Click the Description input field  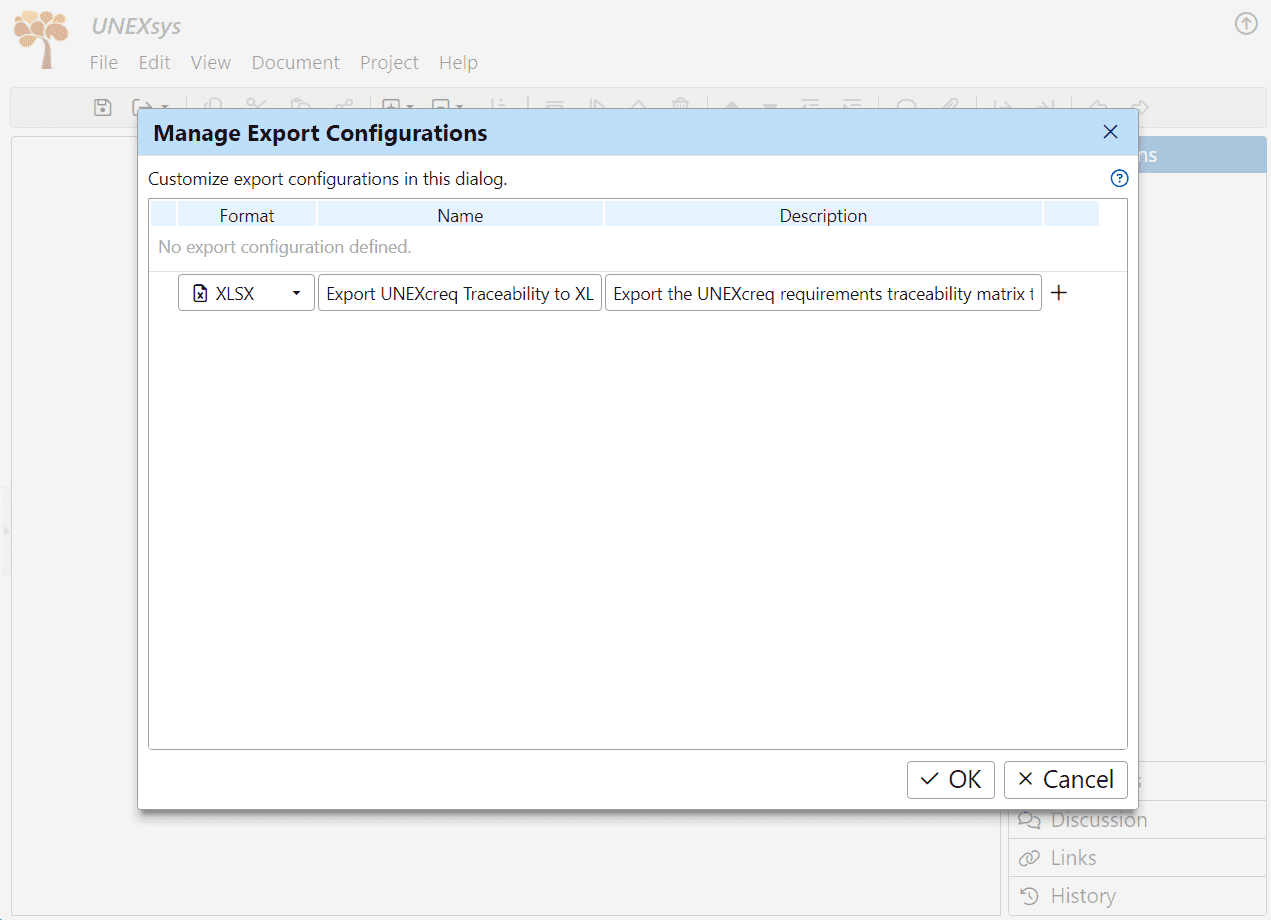click(x=823, y=293)
